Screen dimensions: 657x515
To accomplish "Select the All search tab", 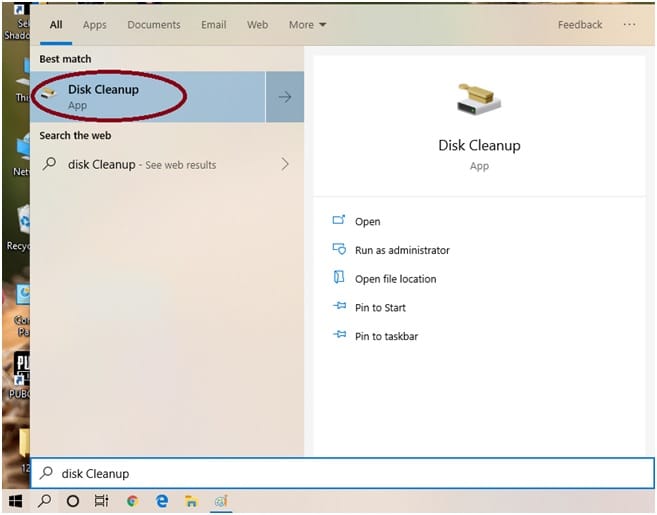I will tap(56, 25).
